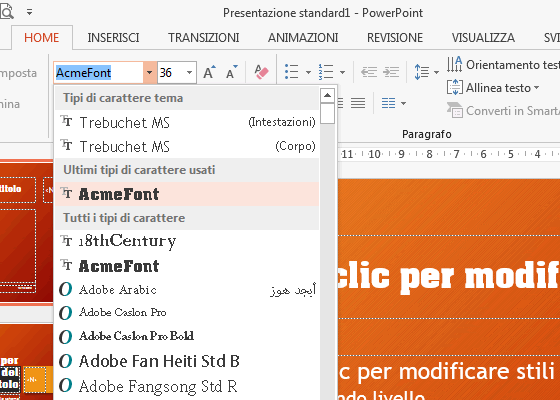Click Orientamento testo icon
The width and height of the screenshot is (560, 400).
pyautogui.click(x=454, y=64)
